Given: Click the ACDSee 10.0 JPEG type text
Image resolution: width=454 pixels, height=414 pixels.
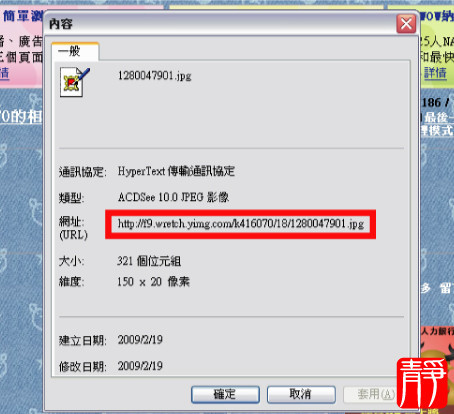Looking at the screenshot, I should pyautogui.click(x=173, y=197).
